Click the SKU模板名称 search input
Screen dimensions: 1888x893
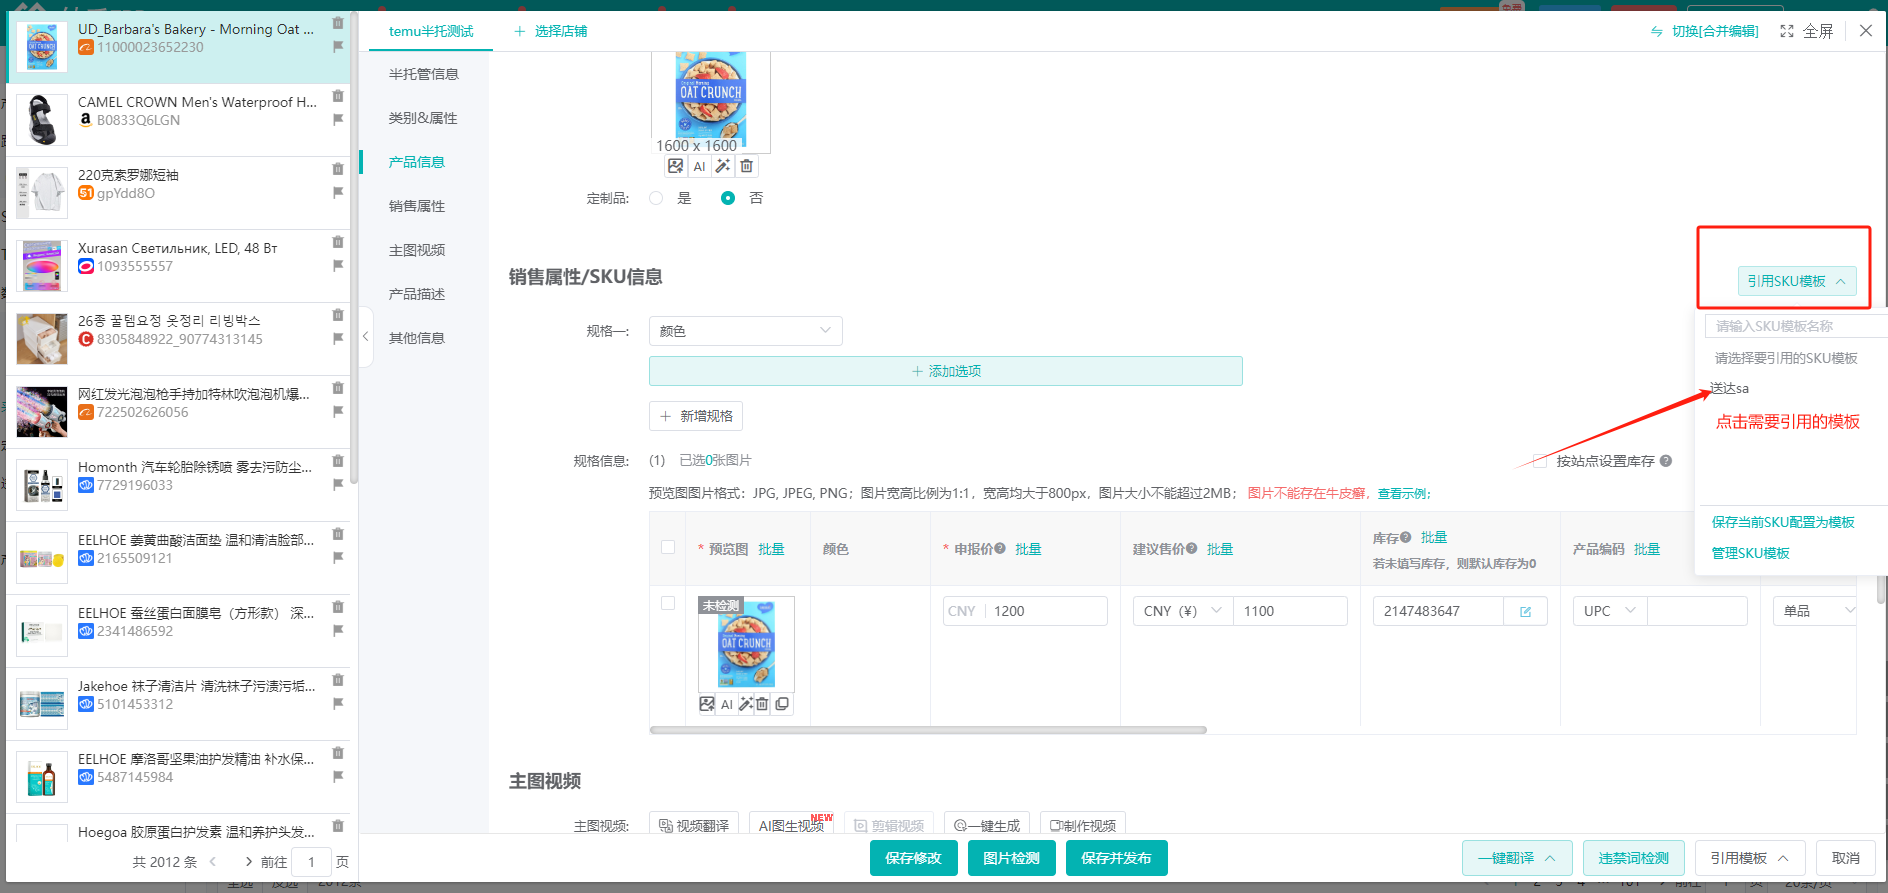1796,326
